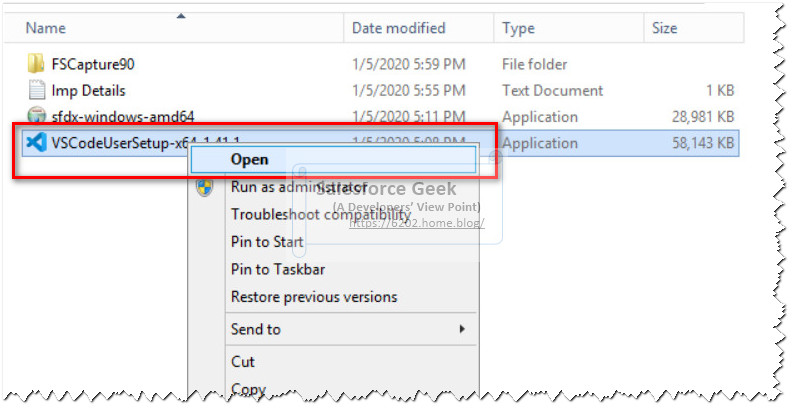This screenshot has width=795, height=411.
Task: Choose Open from the context menu
Action: point(333,159)
